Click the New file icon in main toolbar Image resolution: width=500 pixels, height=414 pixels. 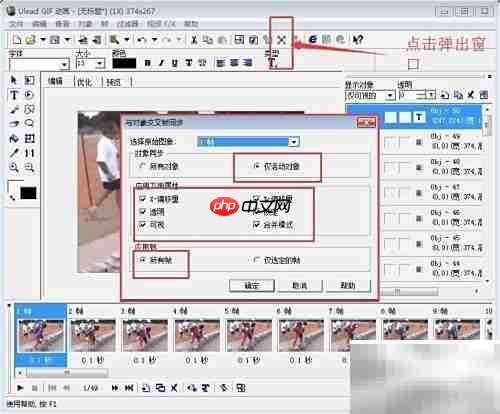click(17, 40)
